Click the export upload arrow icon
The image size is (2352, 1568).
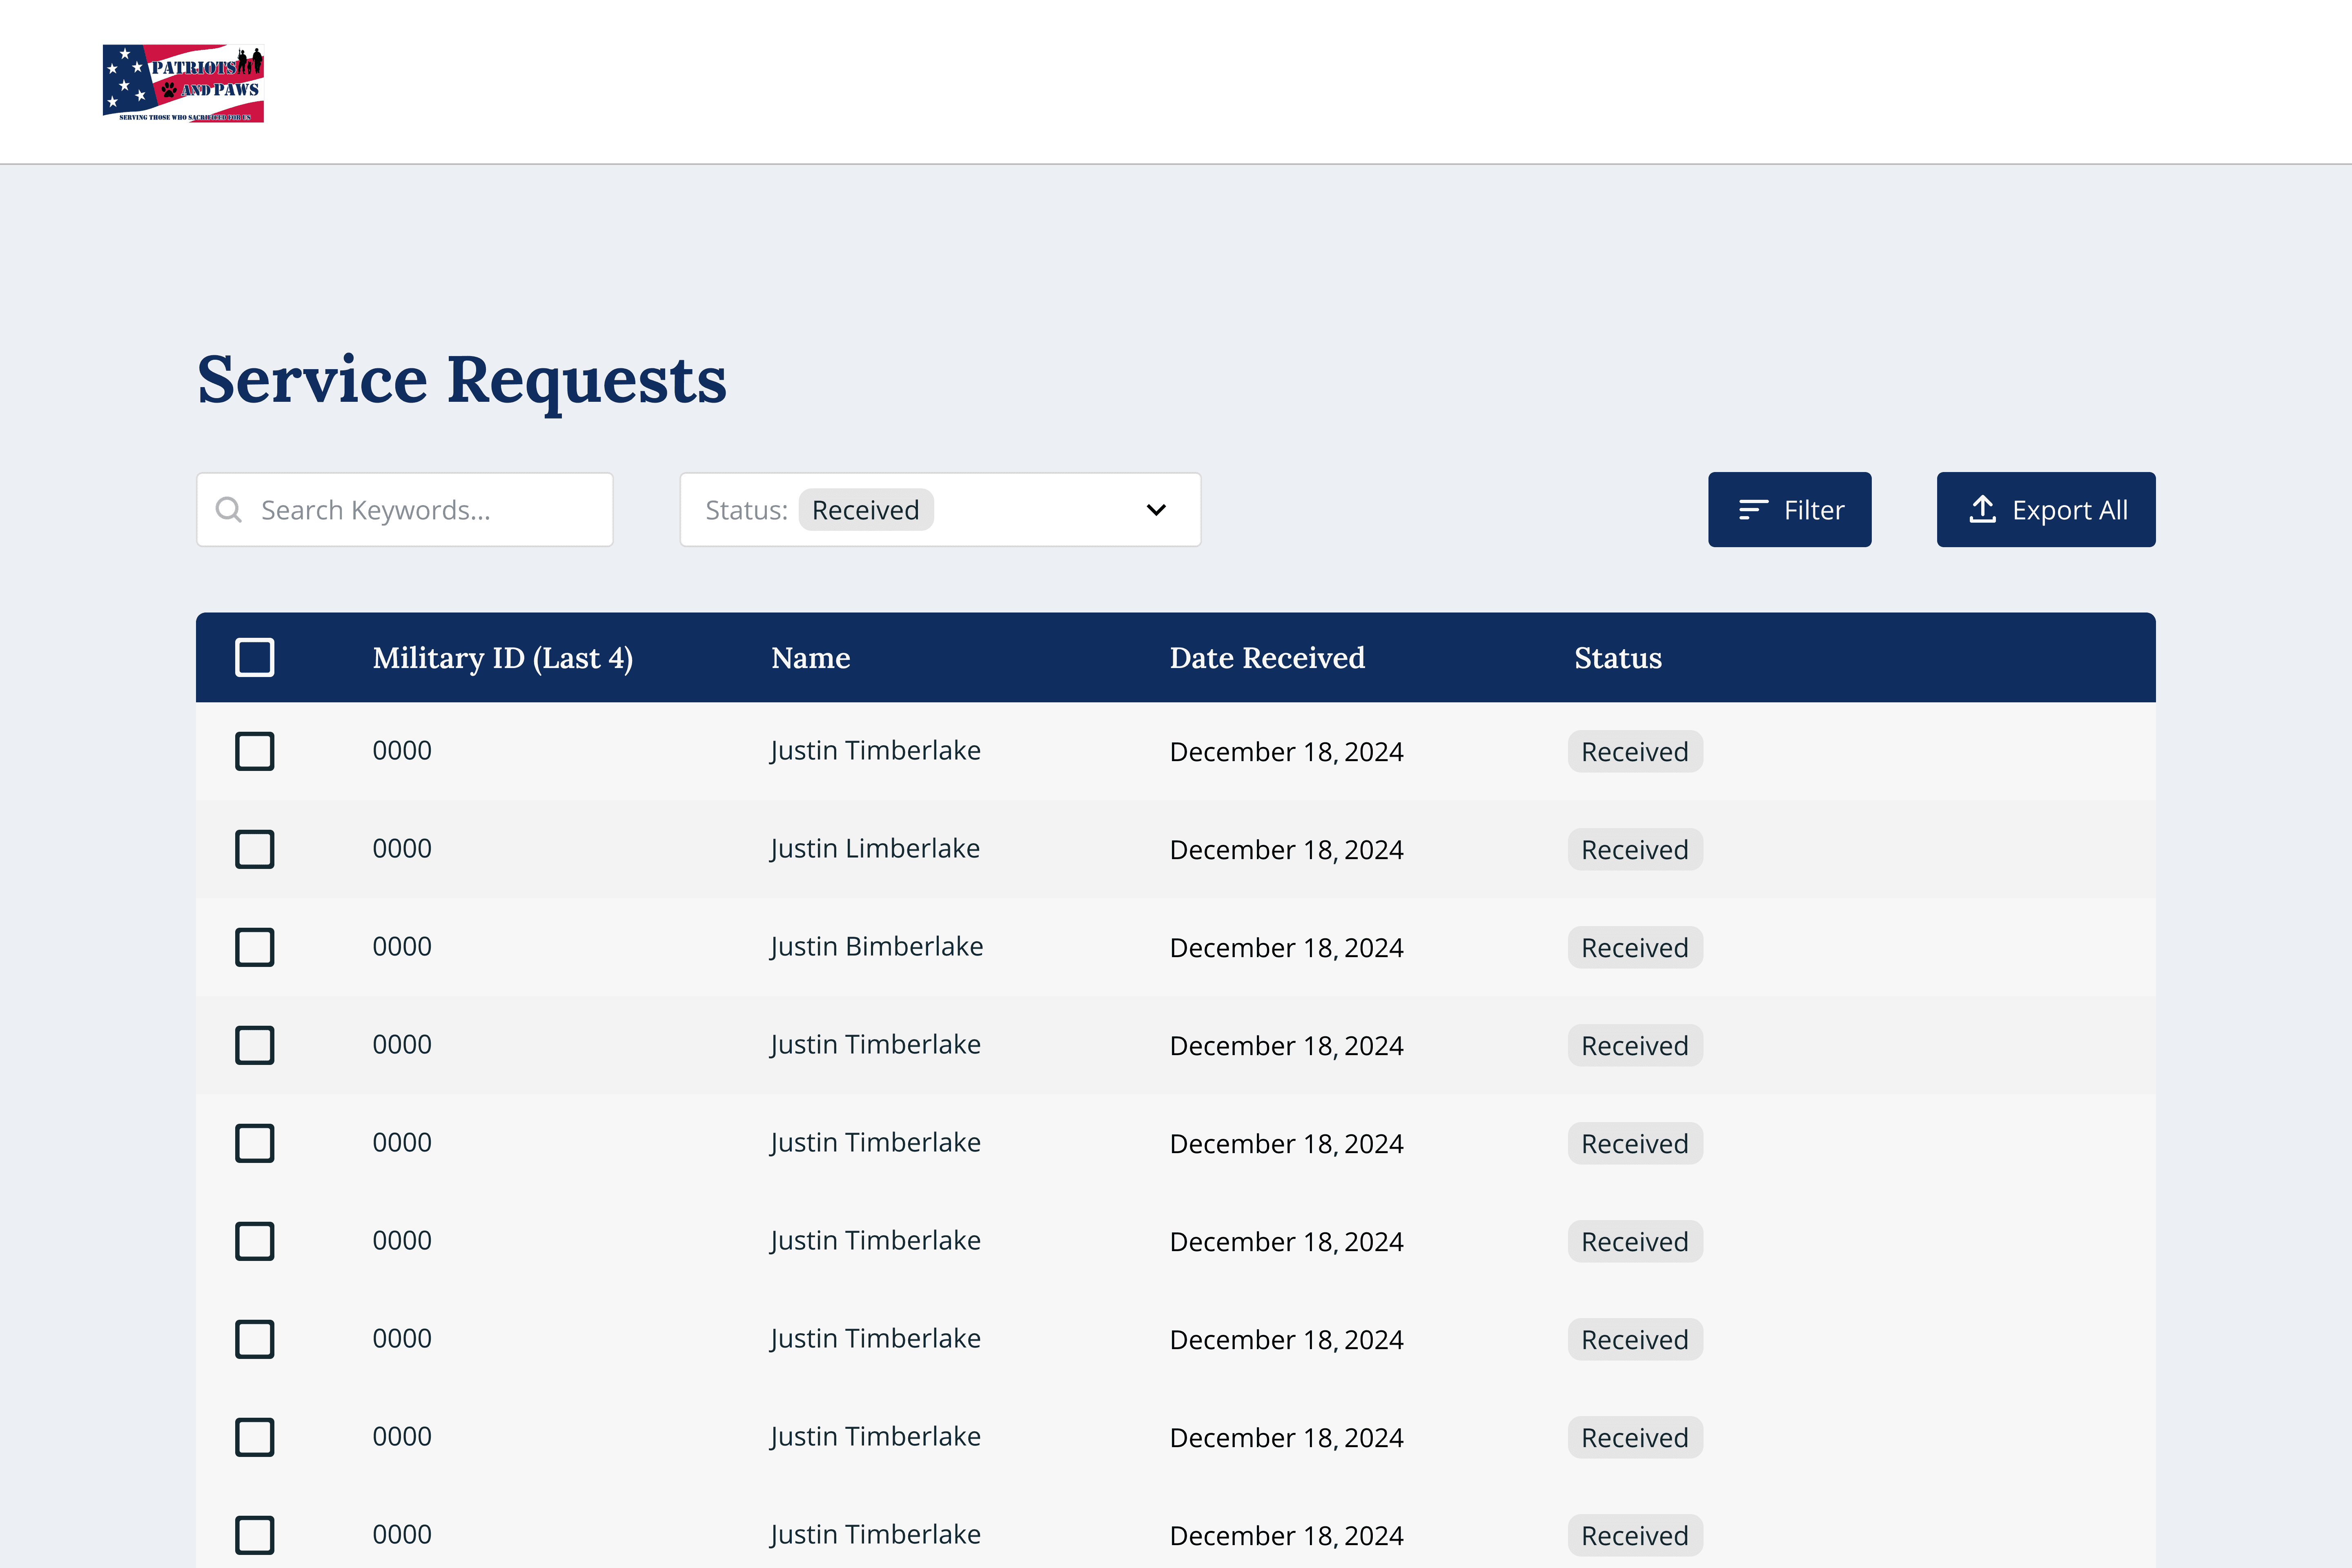coord(1982,509)
